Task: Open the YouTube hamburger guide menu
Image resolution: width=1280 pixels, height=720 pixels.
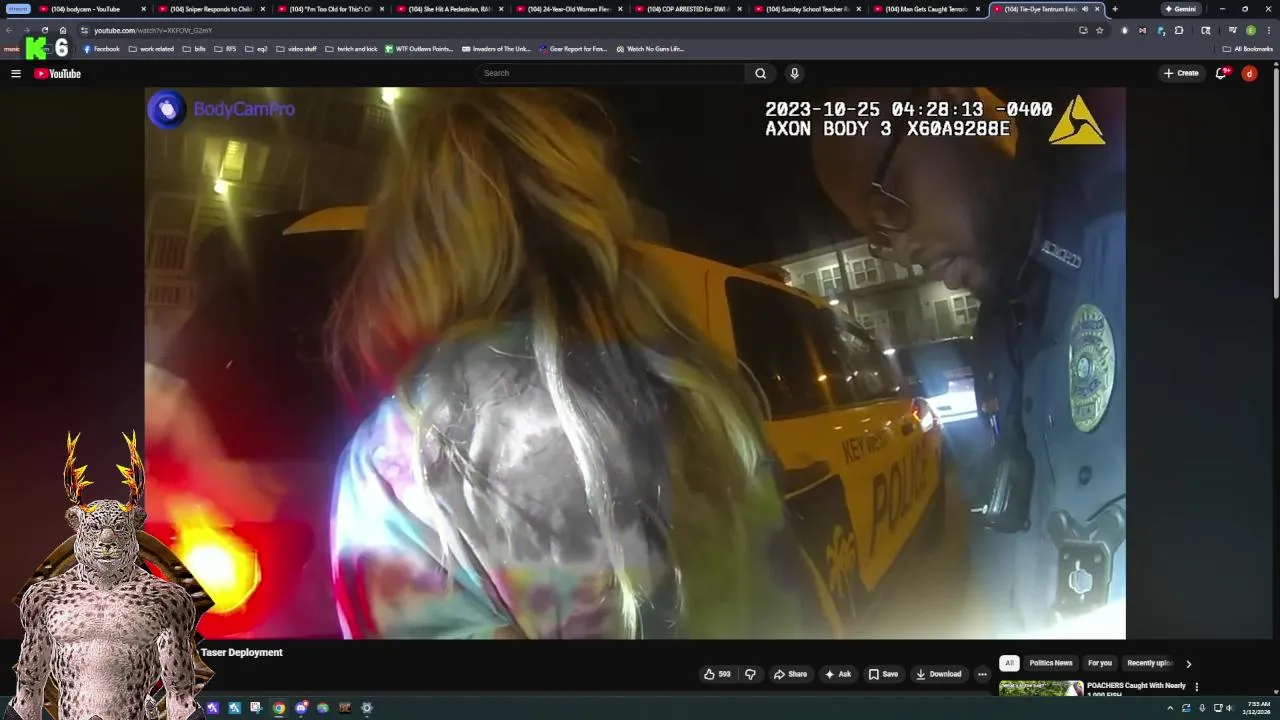Action: (x=16, y=73)
